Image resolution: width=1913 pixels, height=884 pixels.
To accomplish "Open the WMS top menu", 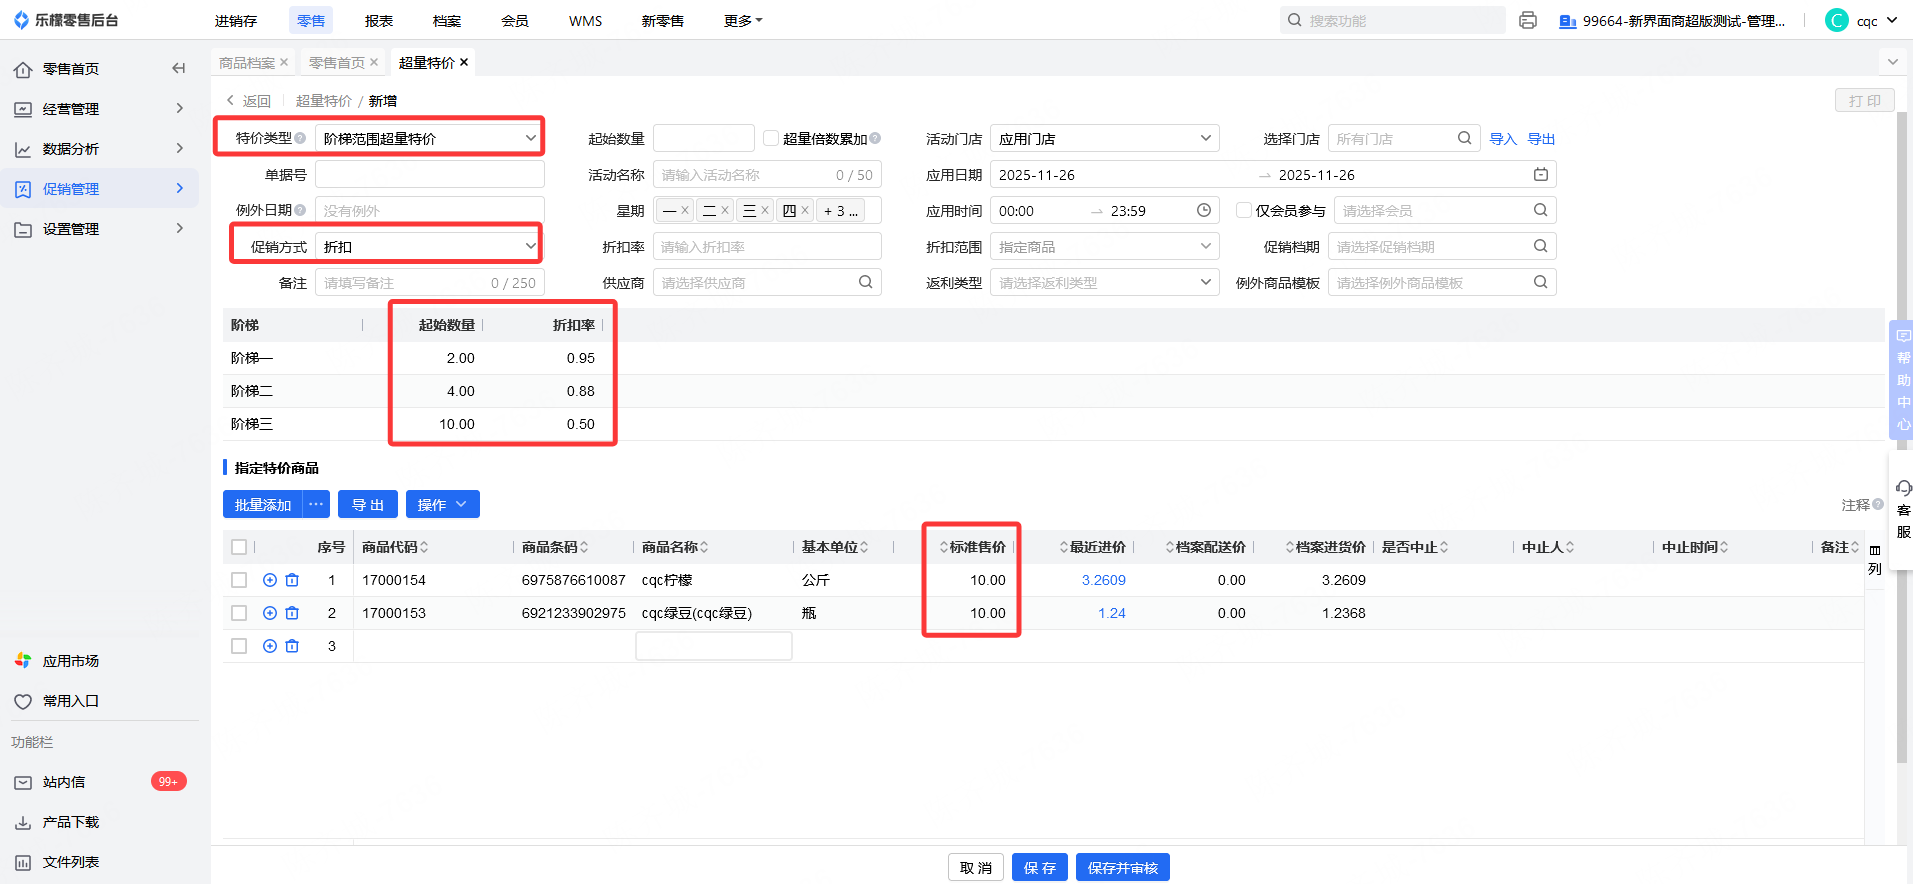I will click(586, 20).
